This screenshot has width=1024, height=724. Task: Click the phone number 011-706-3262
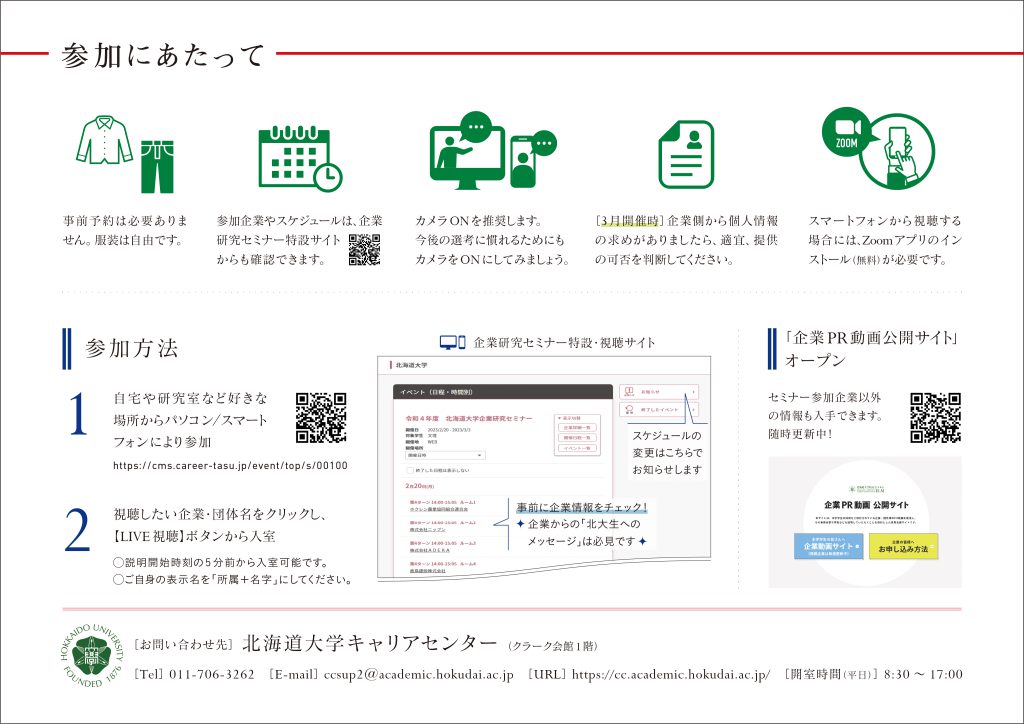(x=212, y=674)
